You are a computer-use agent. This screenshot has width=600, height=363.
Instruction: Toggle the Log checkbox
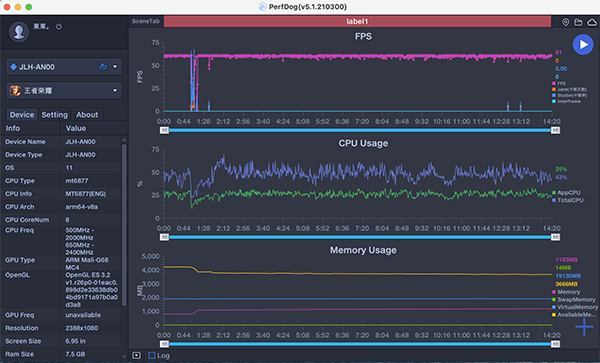pyautogui.click(x=152, y=355)
